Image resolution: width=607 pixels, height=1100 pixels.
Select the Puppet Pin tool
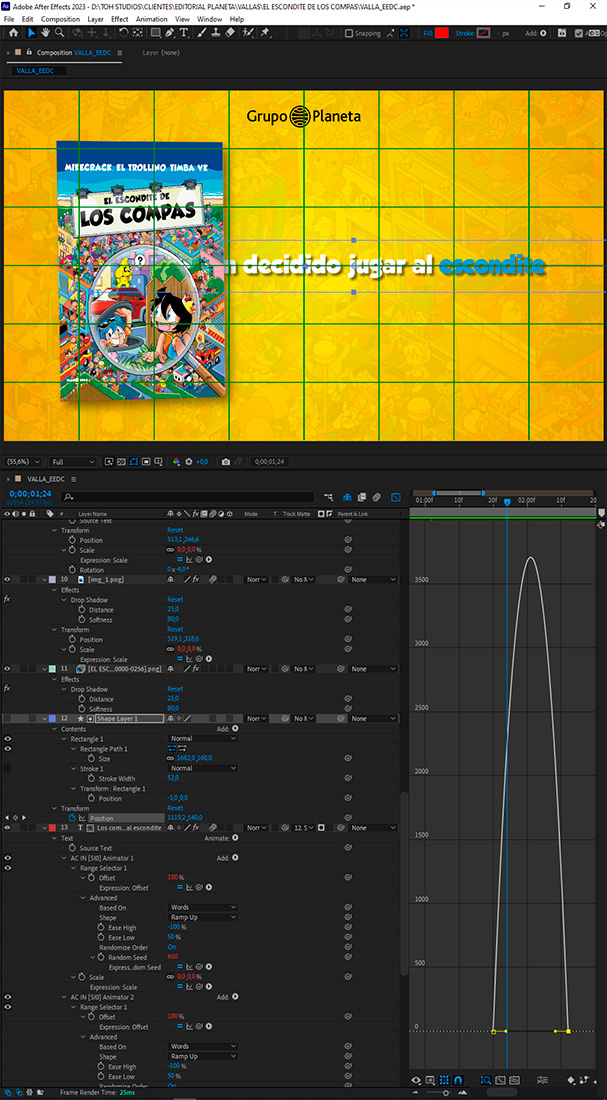pos(265,32)
